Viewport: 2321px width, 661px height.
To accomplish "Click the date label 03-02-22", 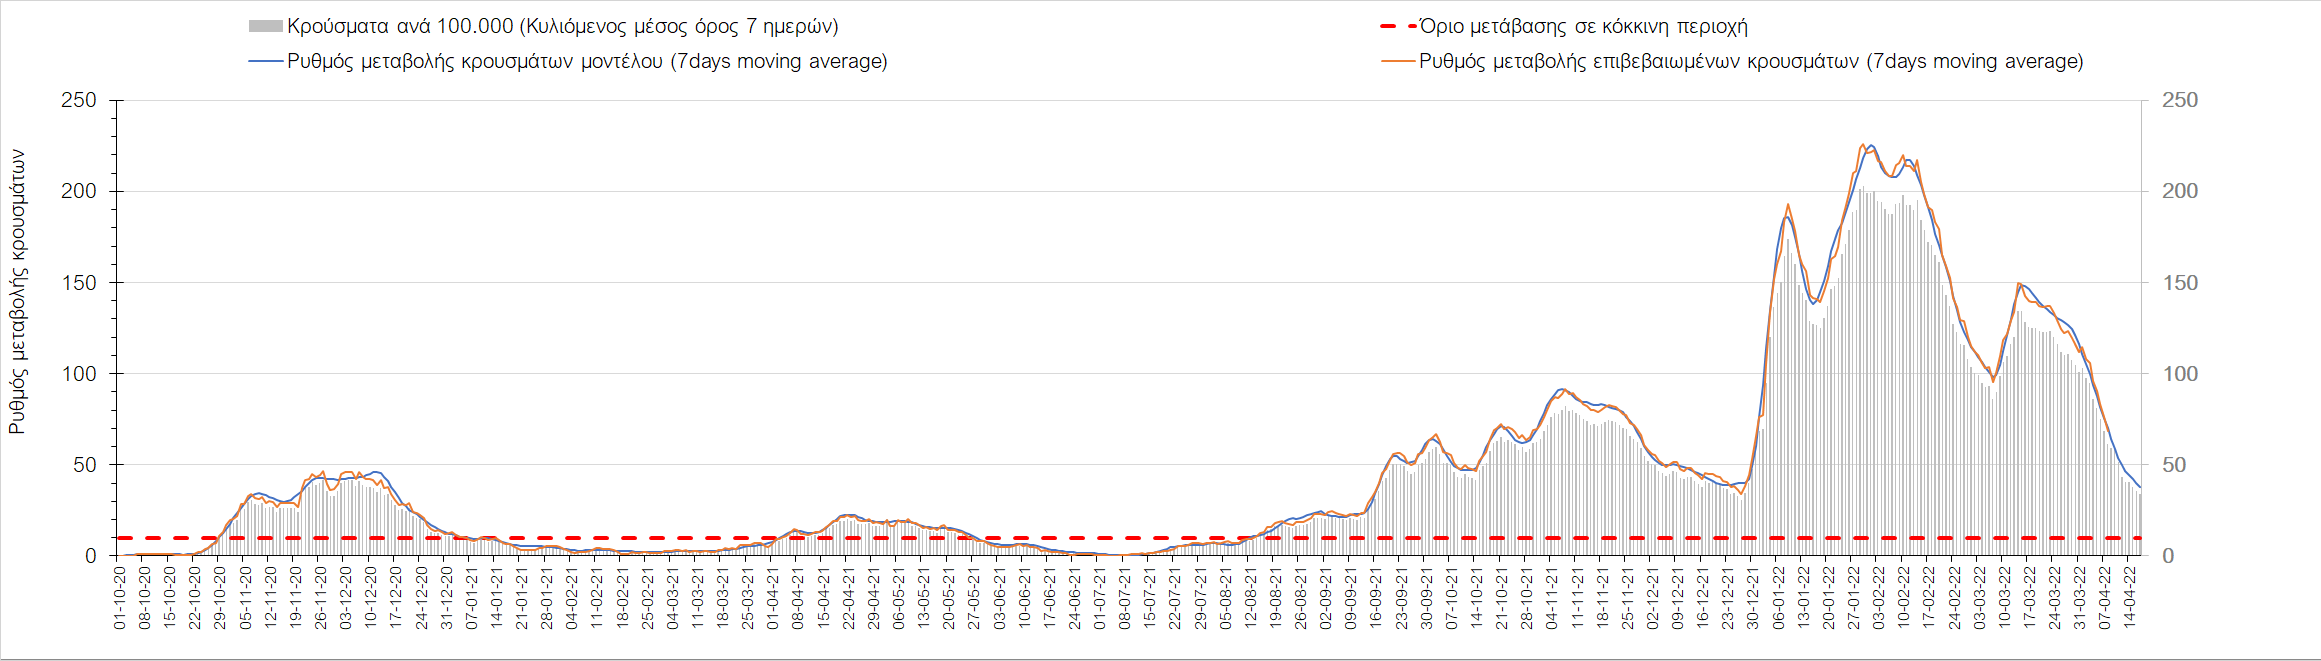I will (x=1878, y=597).
